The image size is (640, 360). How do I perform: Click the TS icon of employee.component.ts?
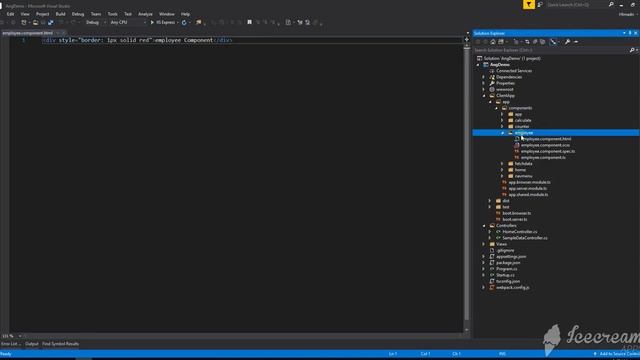pos(517,158)
